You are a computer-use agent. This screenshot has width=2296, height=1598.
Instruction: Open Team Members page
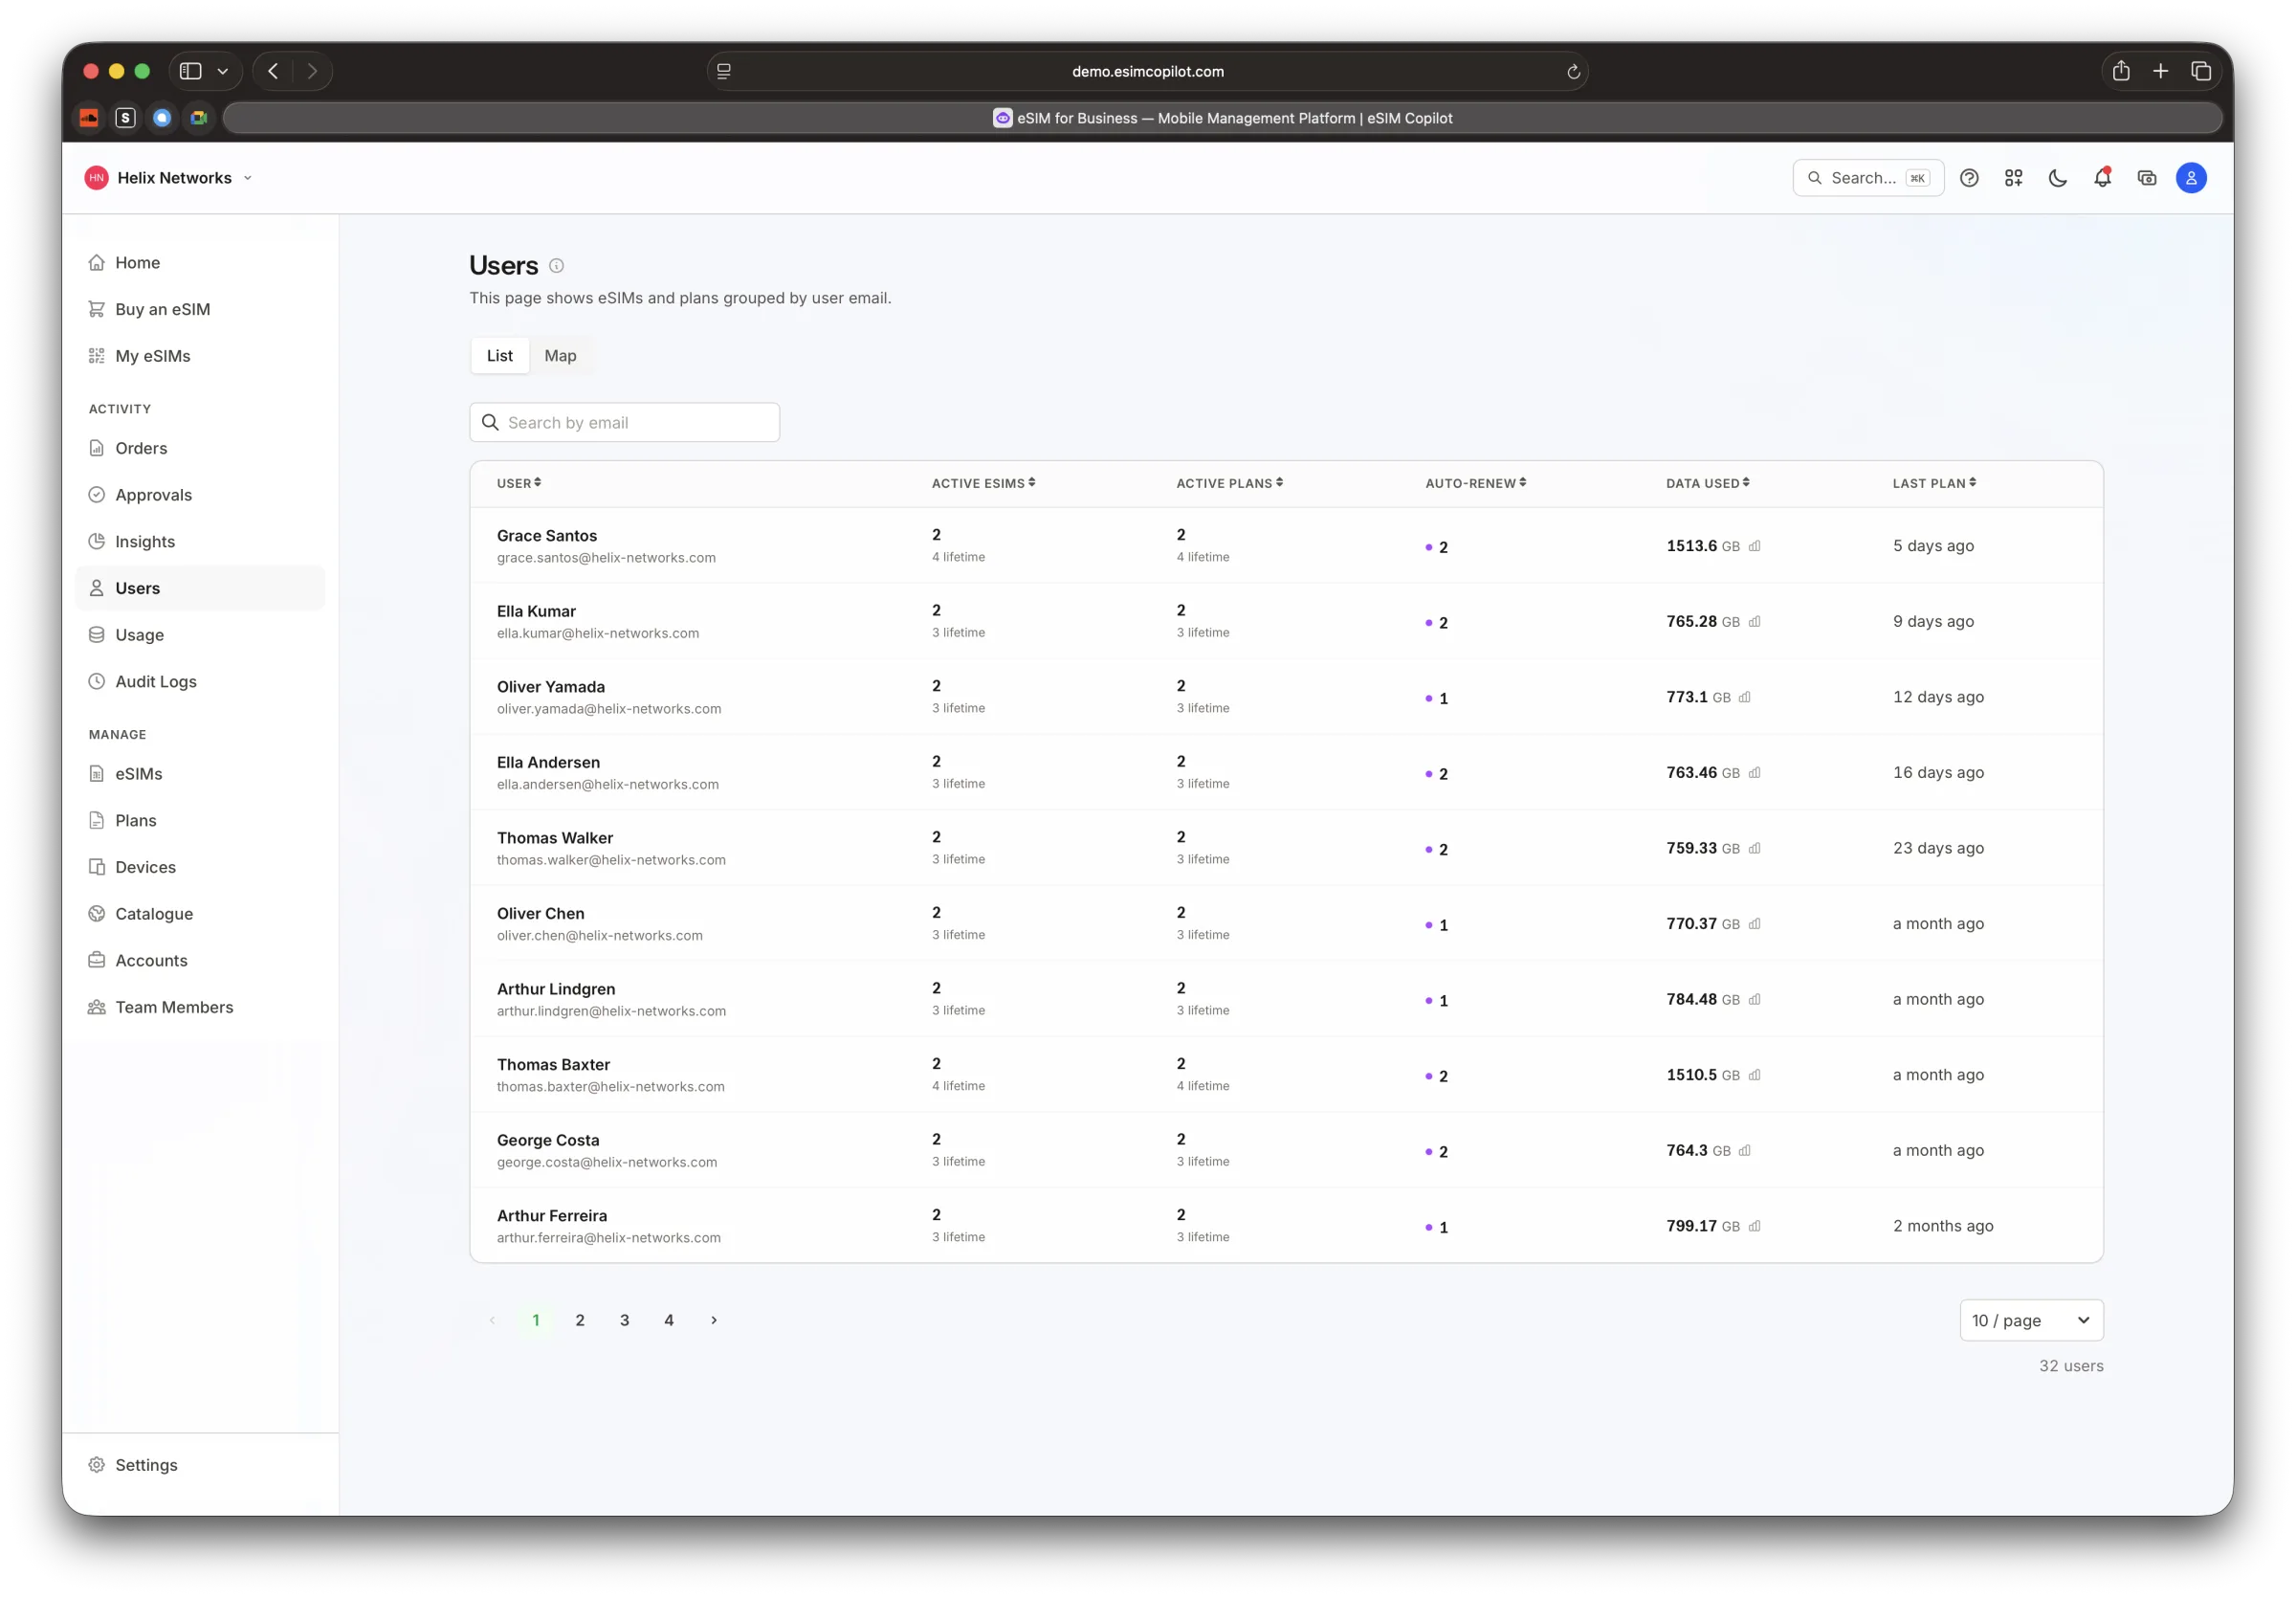[x=200, y=1007]
